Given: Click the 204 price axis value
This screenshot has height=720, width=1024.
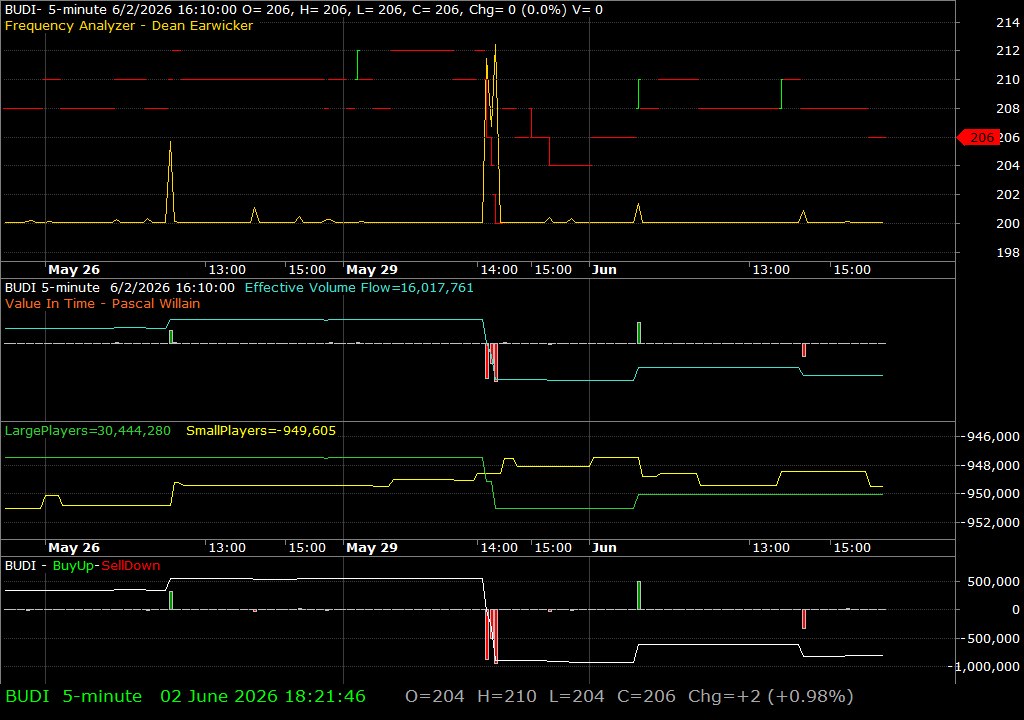Looking at the screenshot, I should [x=1008, y=165].
